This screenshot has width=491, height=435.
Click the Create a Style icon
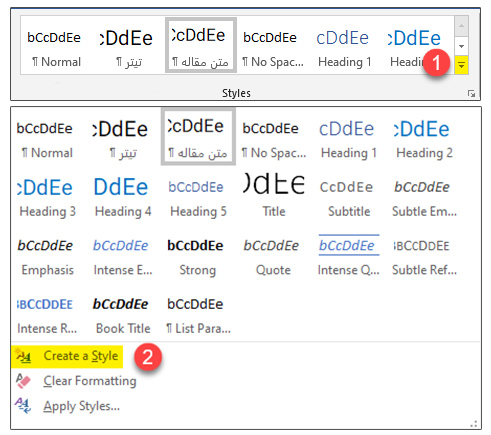pos(23,356)
